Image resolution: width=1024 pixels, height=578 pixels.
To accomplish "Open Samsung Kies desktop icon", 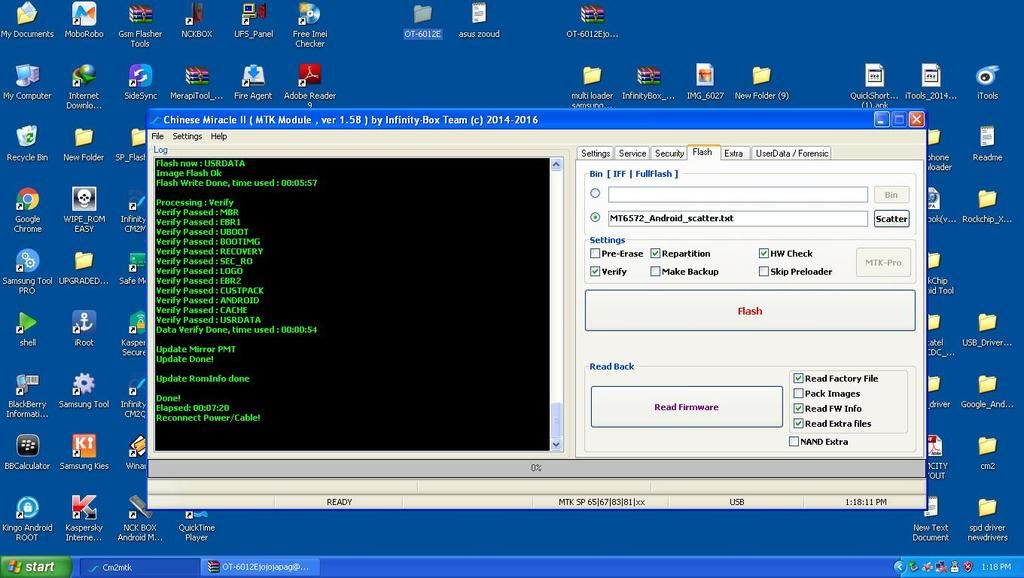I will pos(84,446).
